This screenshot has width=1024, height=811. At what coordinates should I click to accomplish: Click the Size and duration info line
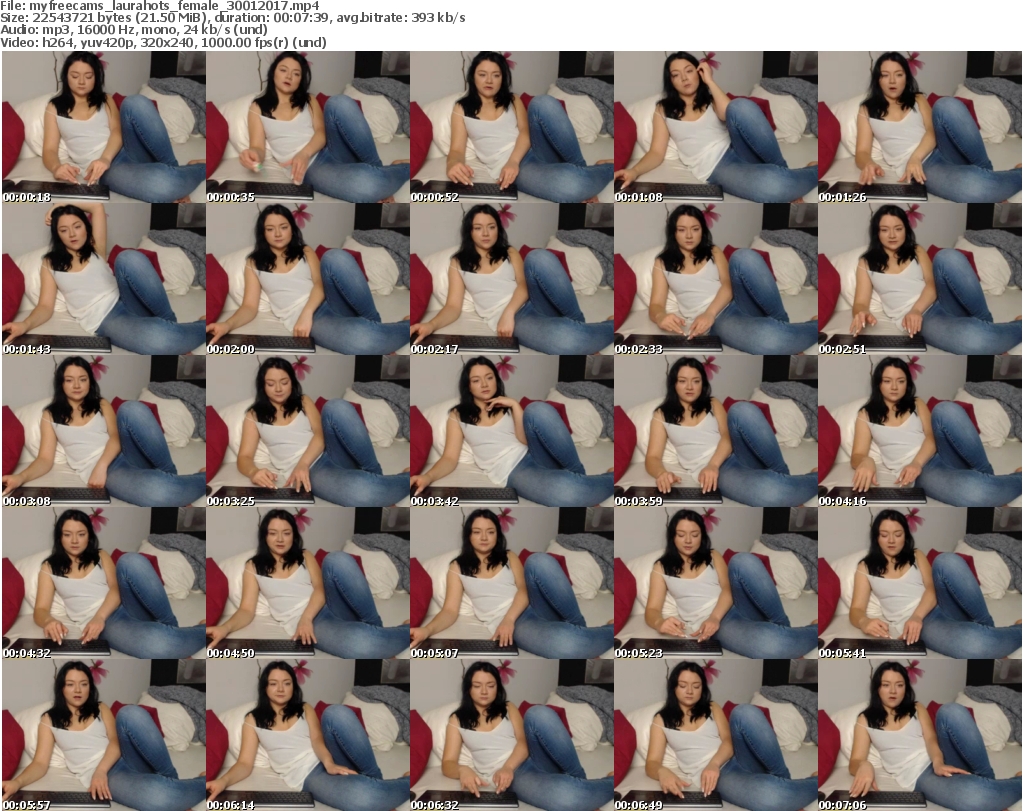(x=232, y=18)
